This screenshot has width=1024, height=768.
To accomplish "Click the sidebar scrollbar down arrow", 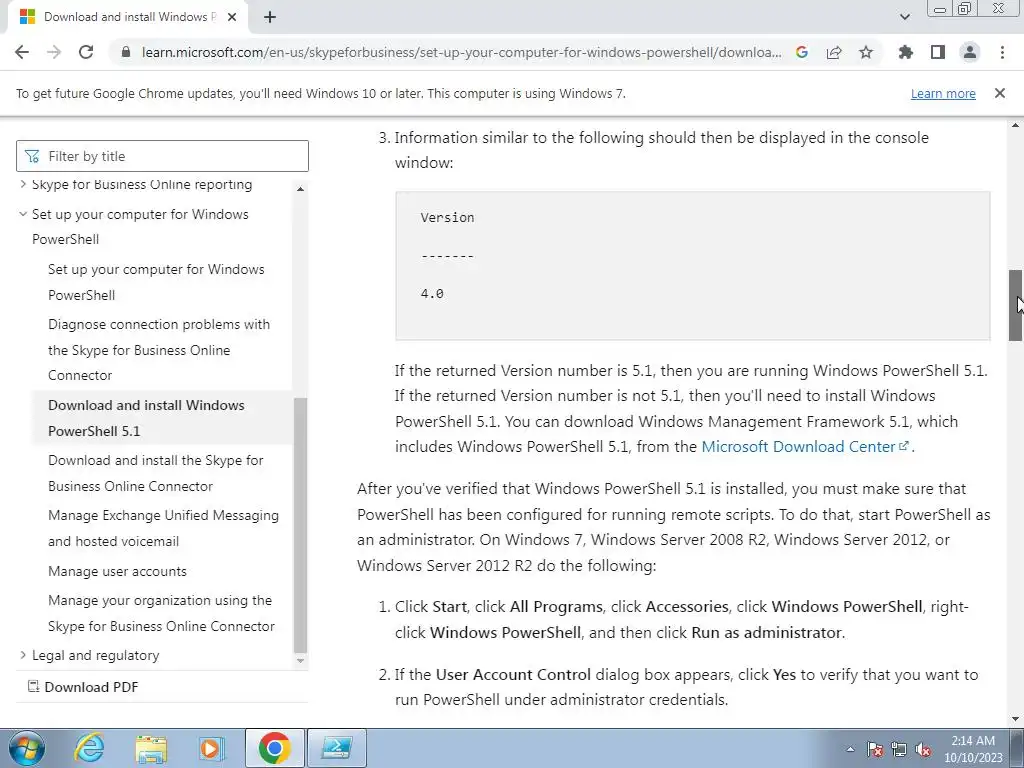I will (x=300, y=660).
